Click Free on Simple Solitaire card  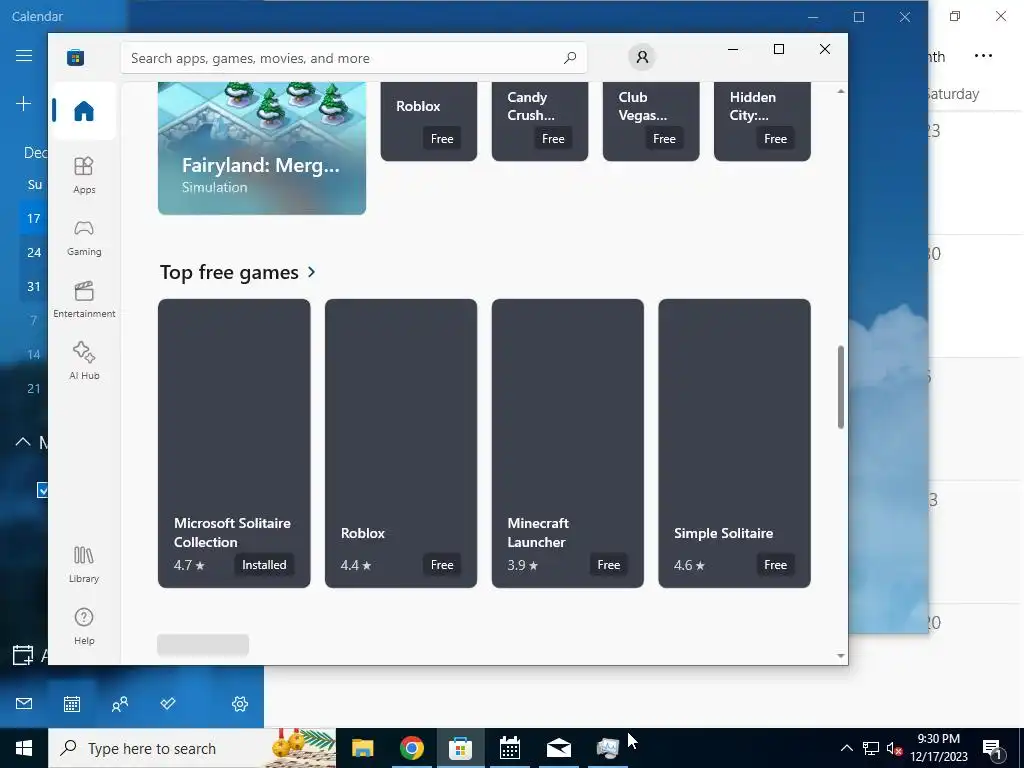click(x=775, y=565)
